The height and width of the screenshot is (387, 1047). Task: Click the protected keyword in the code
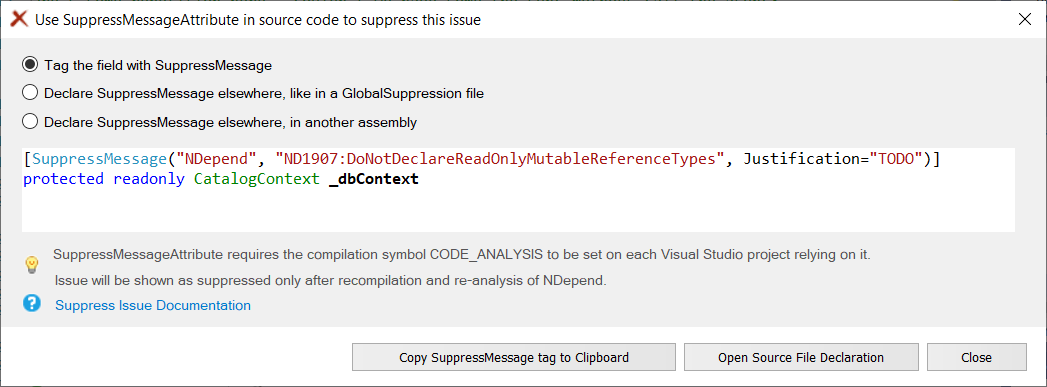[x=63, y=179]
